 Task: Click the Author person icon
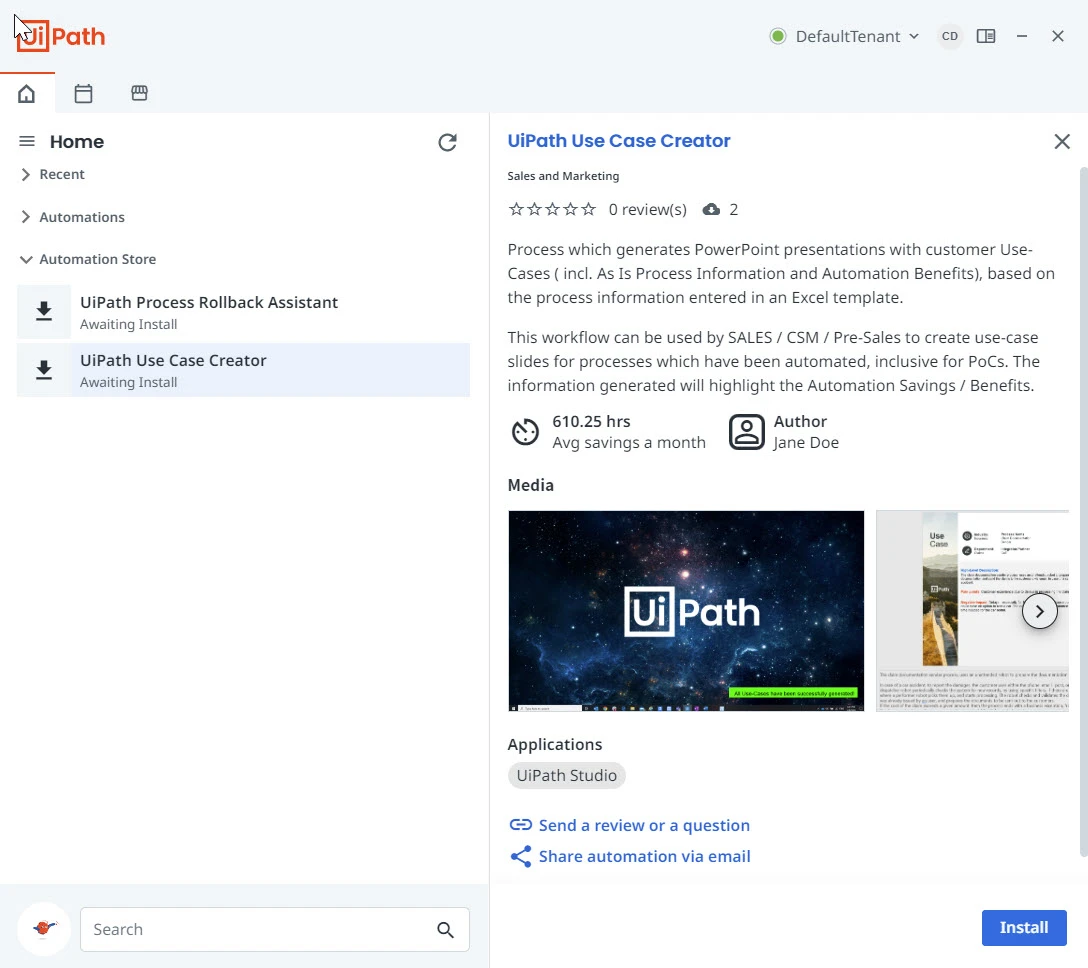[x=747, y=432]
